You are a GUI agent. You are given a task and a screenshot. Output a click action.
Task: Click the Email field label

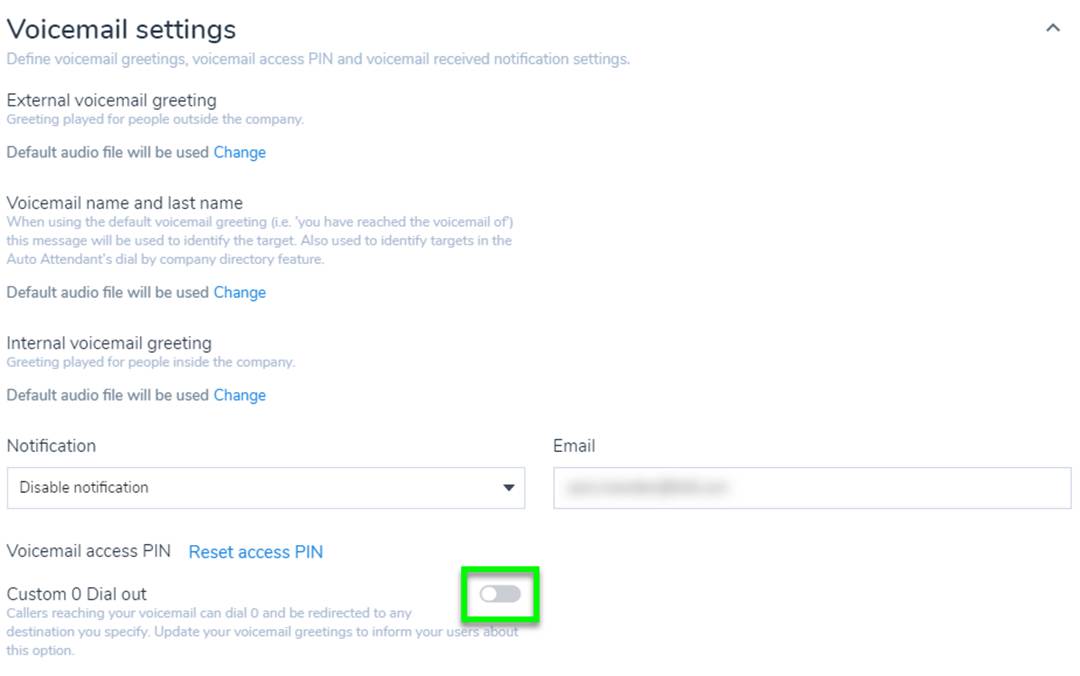pos(574,446)
